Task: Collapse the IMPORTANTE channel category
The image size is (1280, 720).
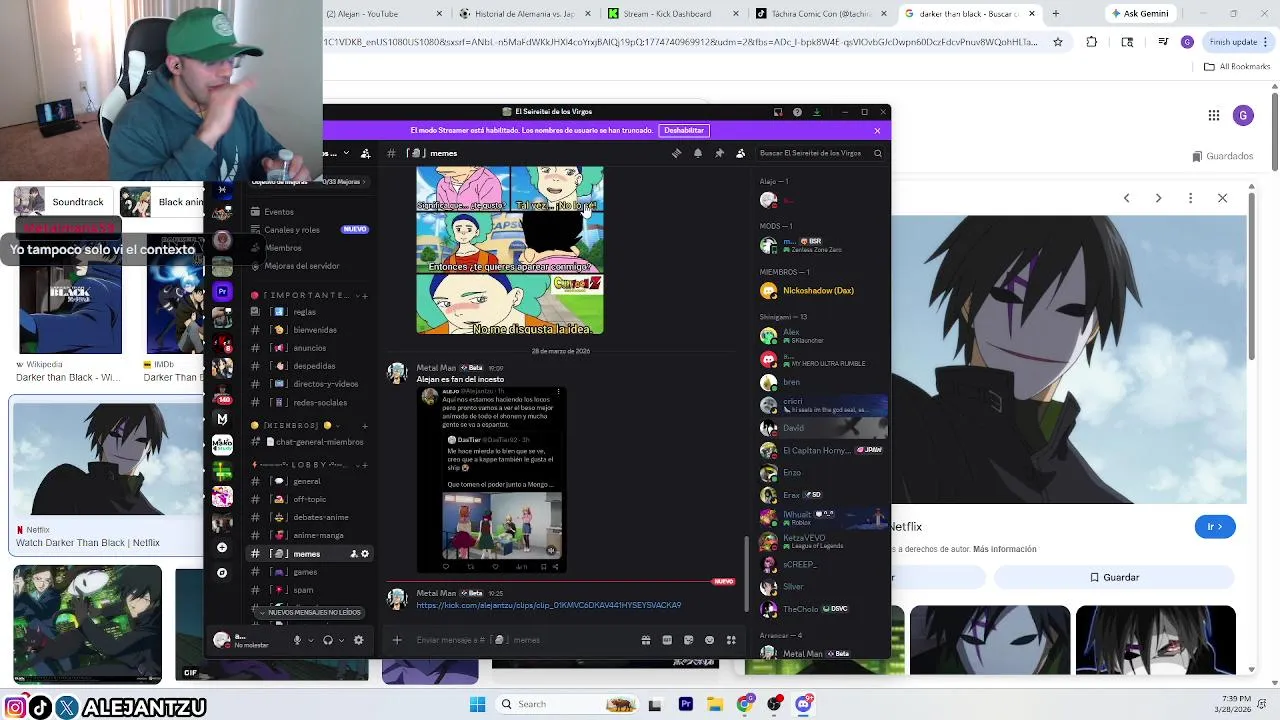Action: tap(305, 295)
